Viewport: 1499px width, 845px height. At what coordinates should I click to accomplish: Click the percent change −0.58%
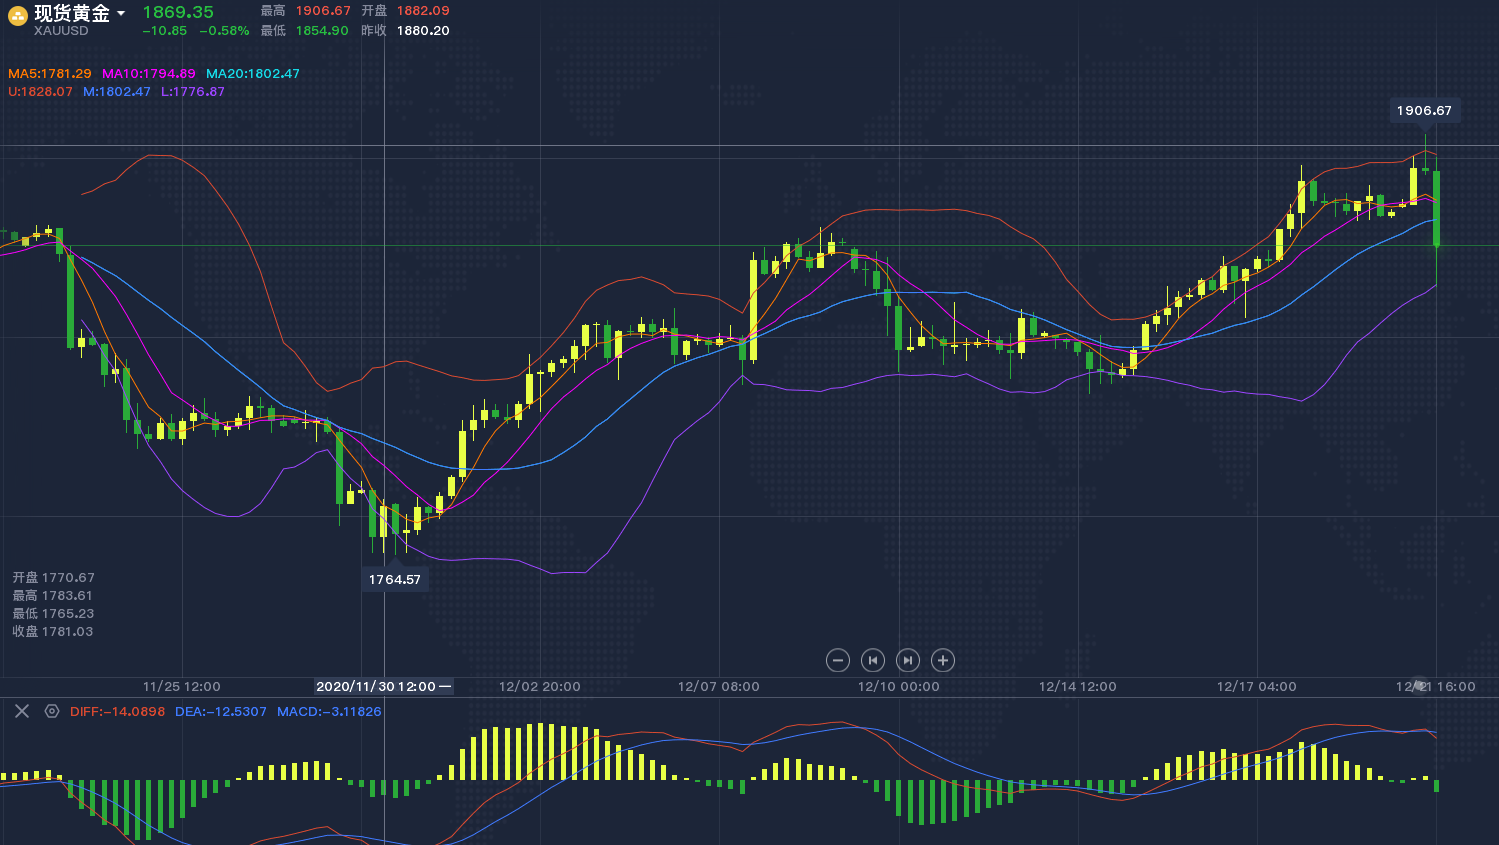point(224,31)
